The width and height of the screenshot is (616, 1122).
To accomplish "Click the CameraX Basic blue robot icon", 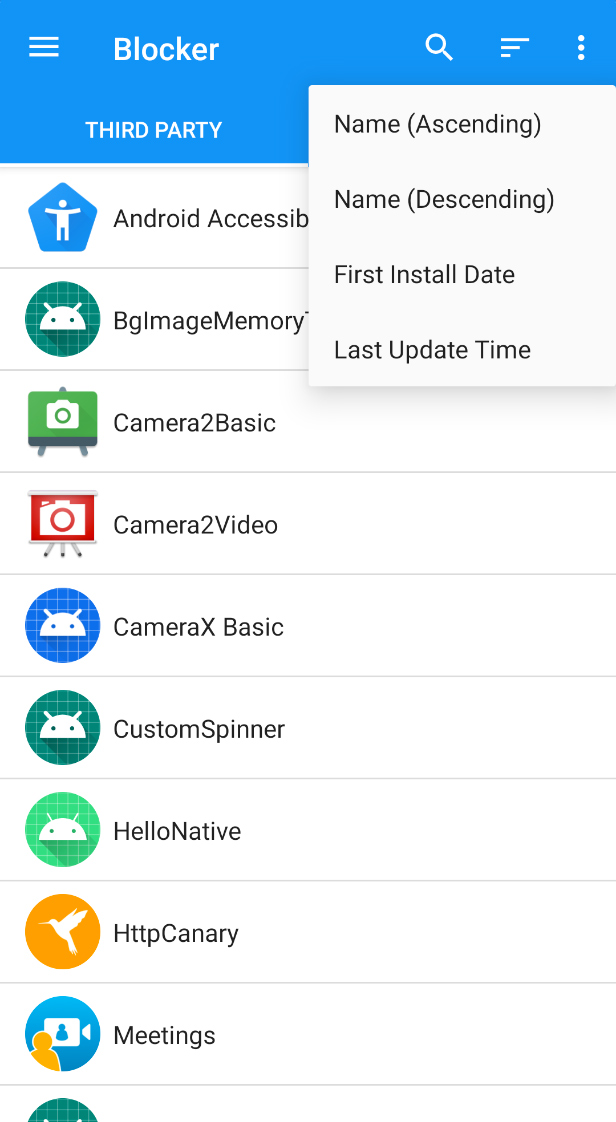I will [62, 625].
